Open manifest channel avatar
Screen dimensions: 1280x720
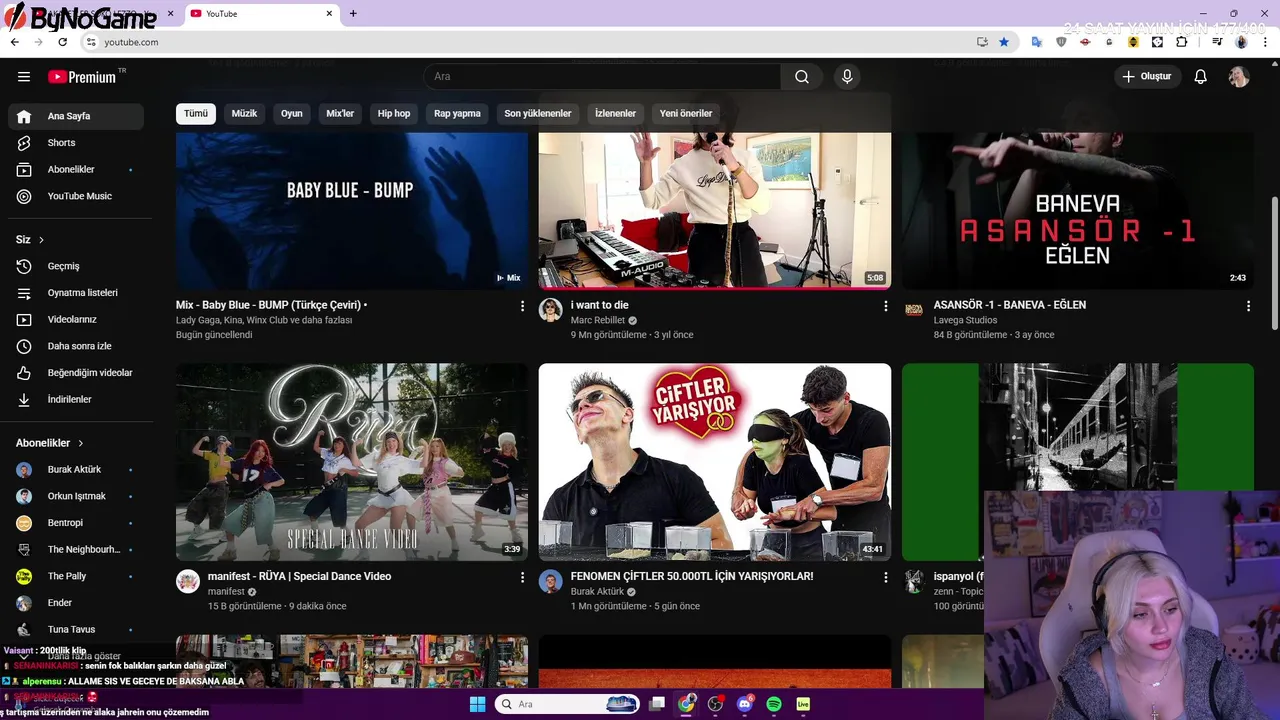click(x=188, y=582)
